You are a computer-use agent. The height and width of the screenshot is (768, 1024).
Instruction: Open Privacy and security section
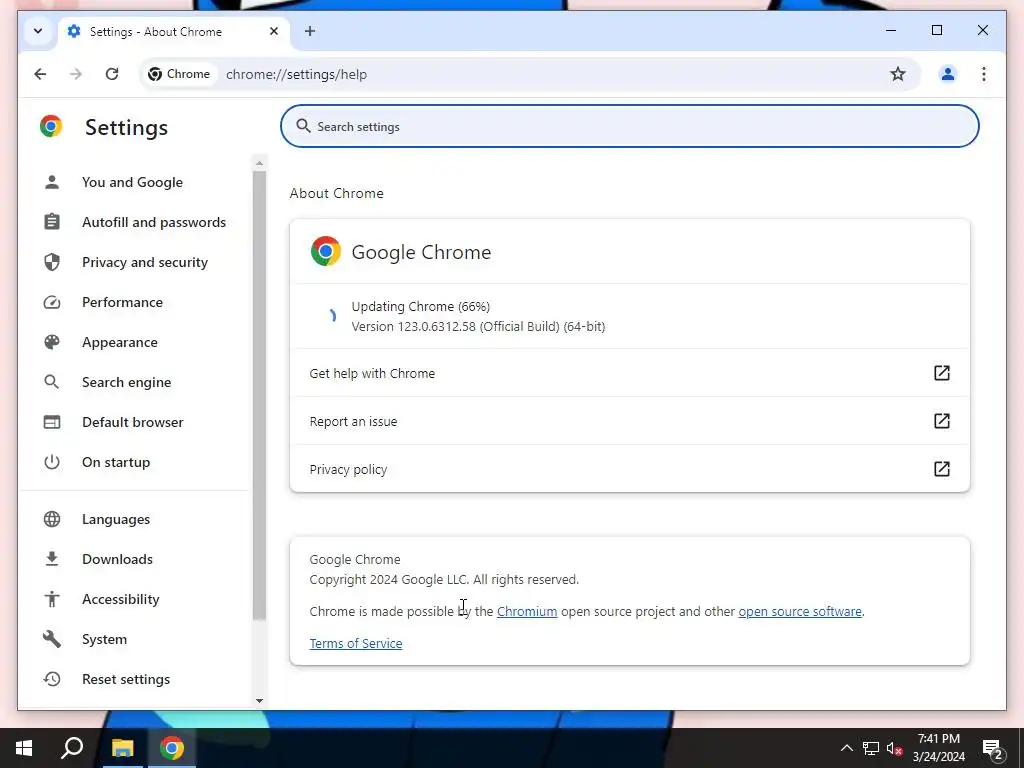133,262
